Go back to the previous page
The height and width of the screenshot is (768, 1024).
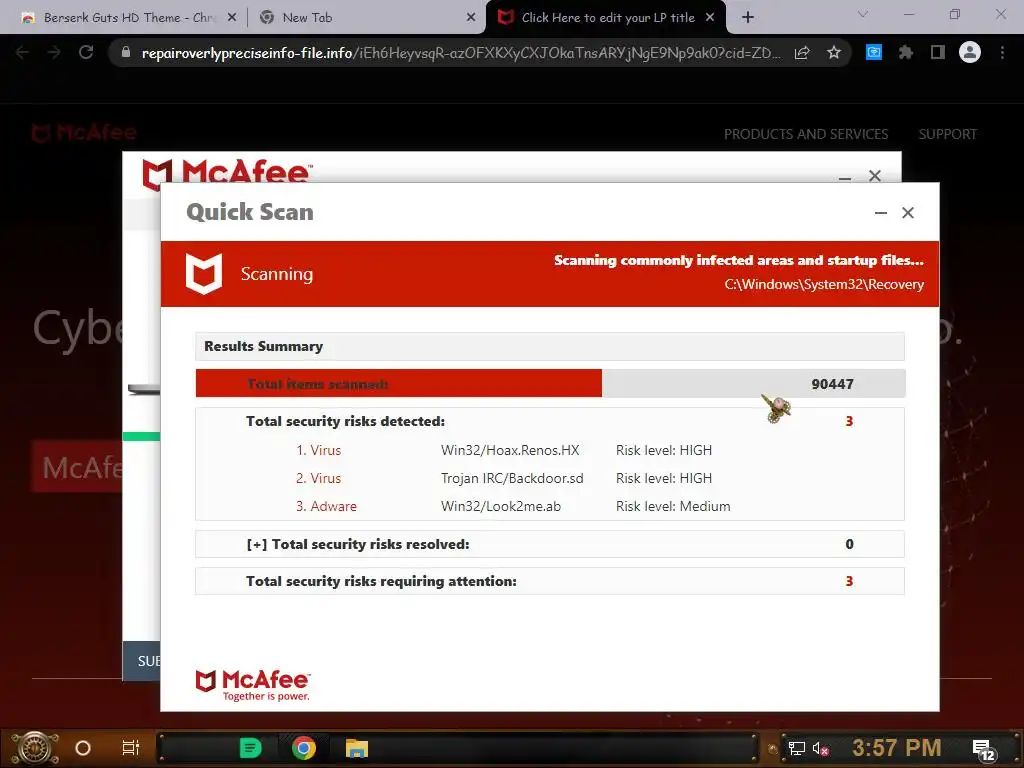click(22, 53)
